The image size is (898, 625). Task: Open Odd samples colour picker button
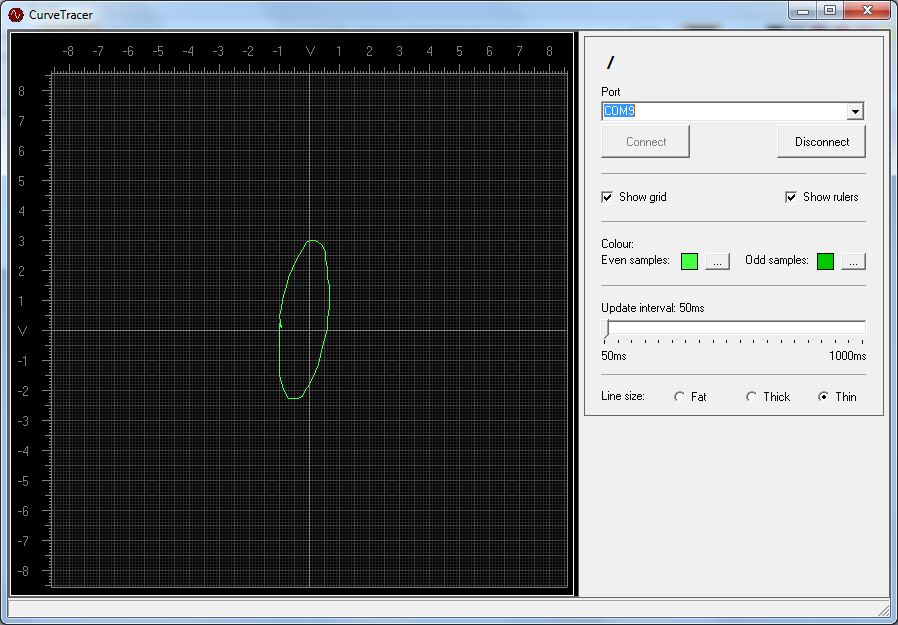(x=853, y=261)
